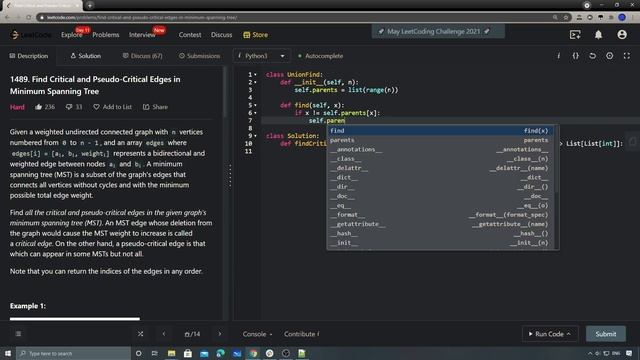Open editor settings gear icon
Screen dimensions: 640x360
pyautogui.click(x=609, y=56)
